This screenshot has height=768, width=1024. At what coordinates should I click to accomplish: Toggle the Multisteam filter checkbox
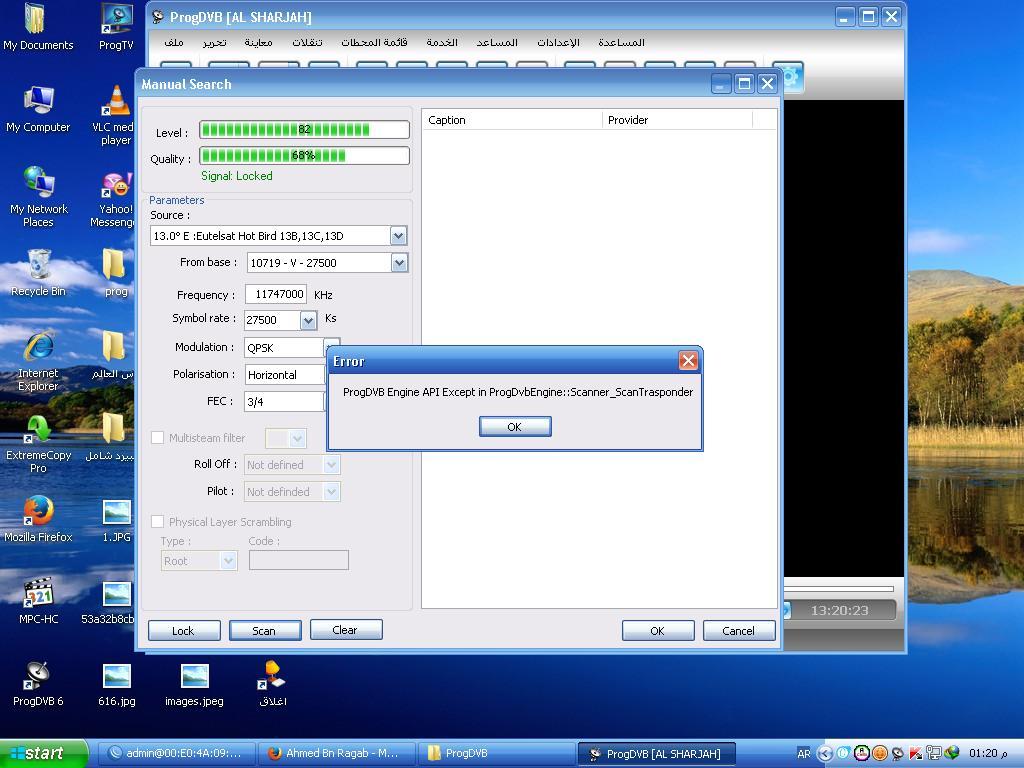pyautogui.click(x=157, y=438)
